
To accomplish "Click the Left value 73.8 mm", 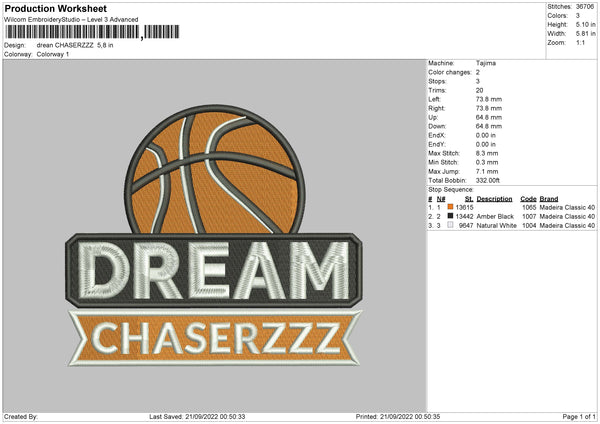I will 489,99.
